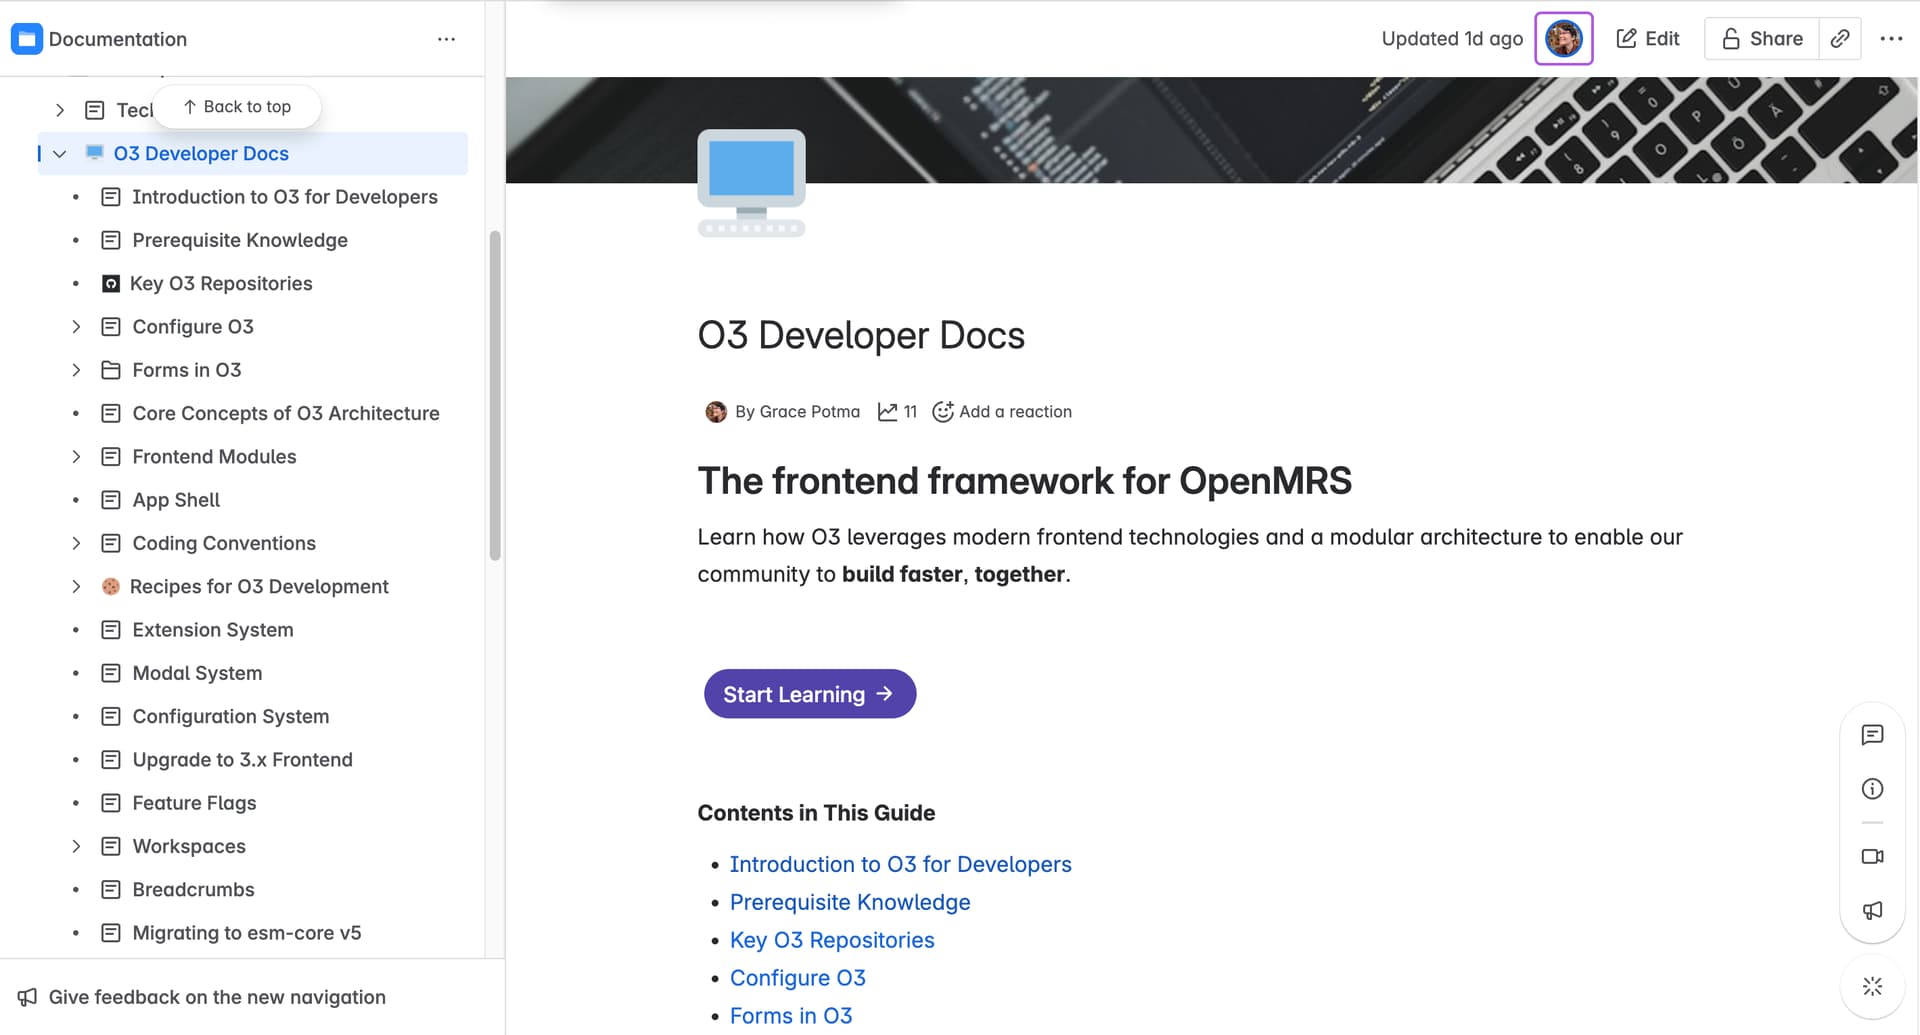Expand the Coding Conventions tree item
The width and height of the screenshot is (1920, 1035).
pos(76,543)
